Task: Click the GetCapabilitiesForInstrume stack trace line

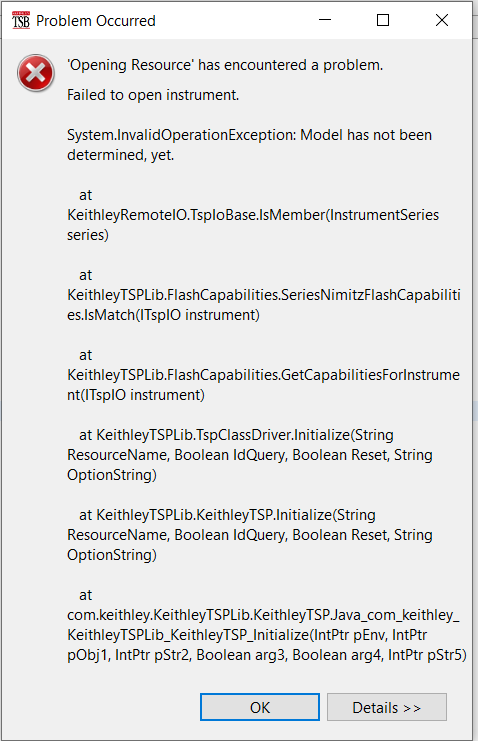Action: click(263, 375)
